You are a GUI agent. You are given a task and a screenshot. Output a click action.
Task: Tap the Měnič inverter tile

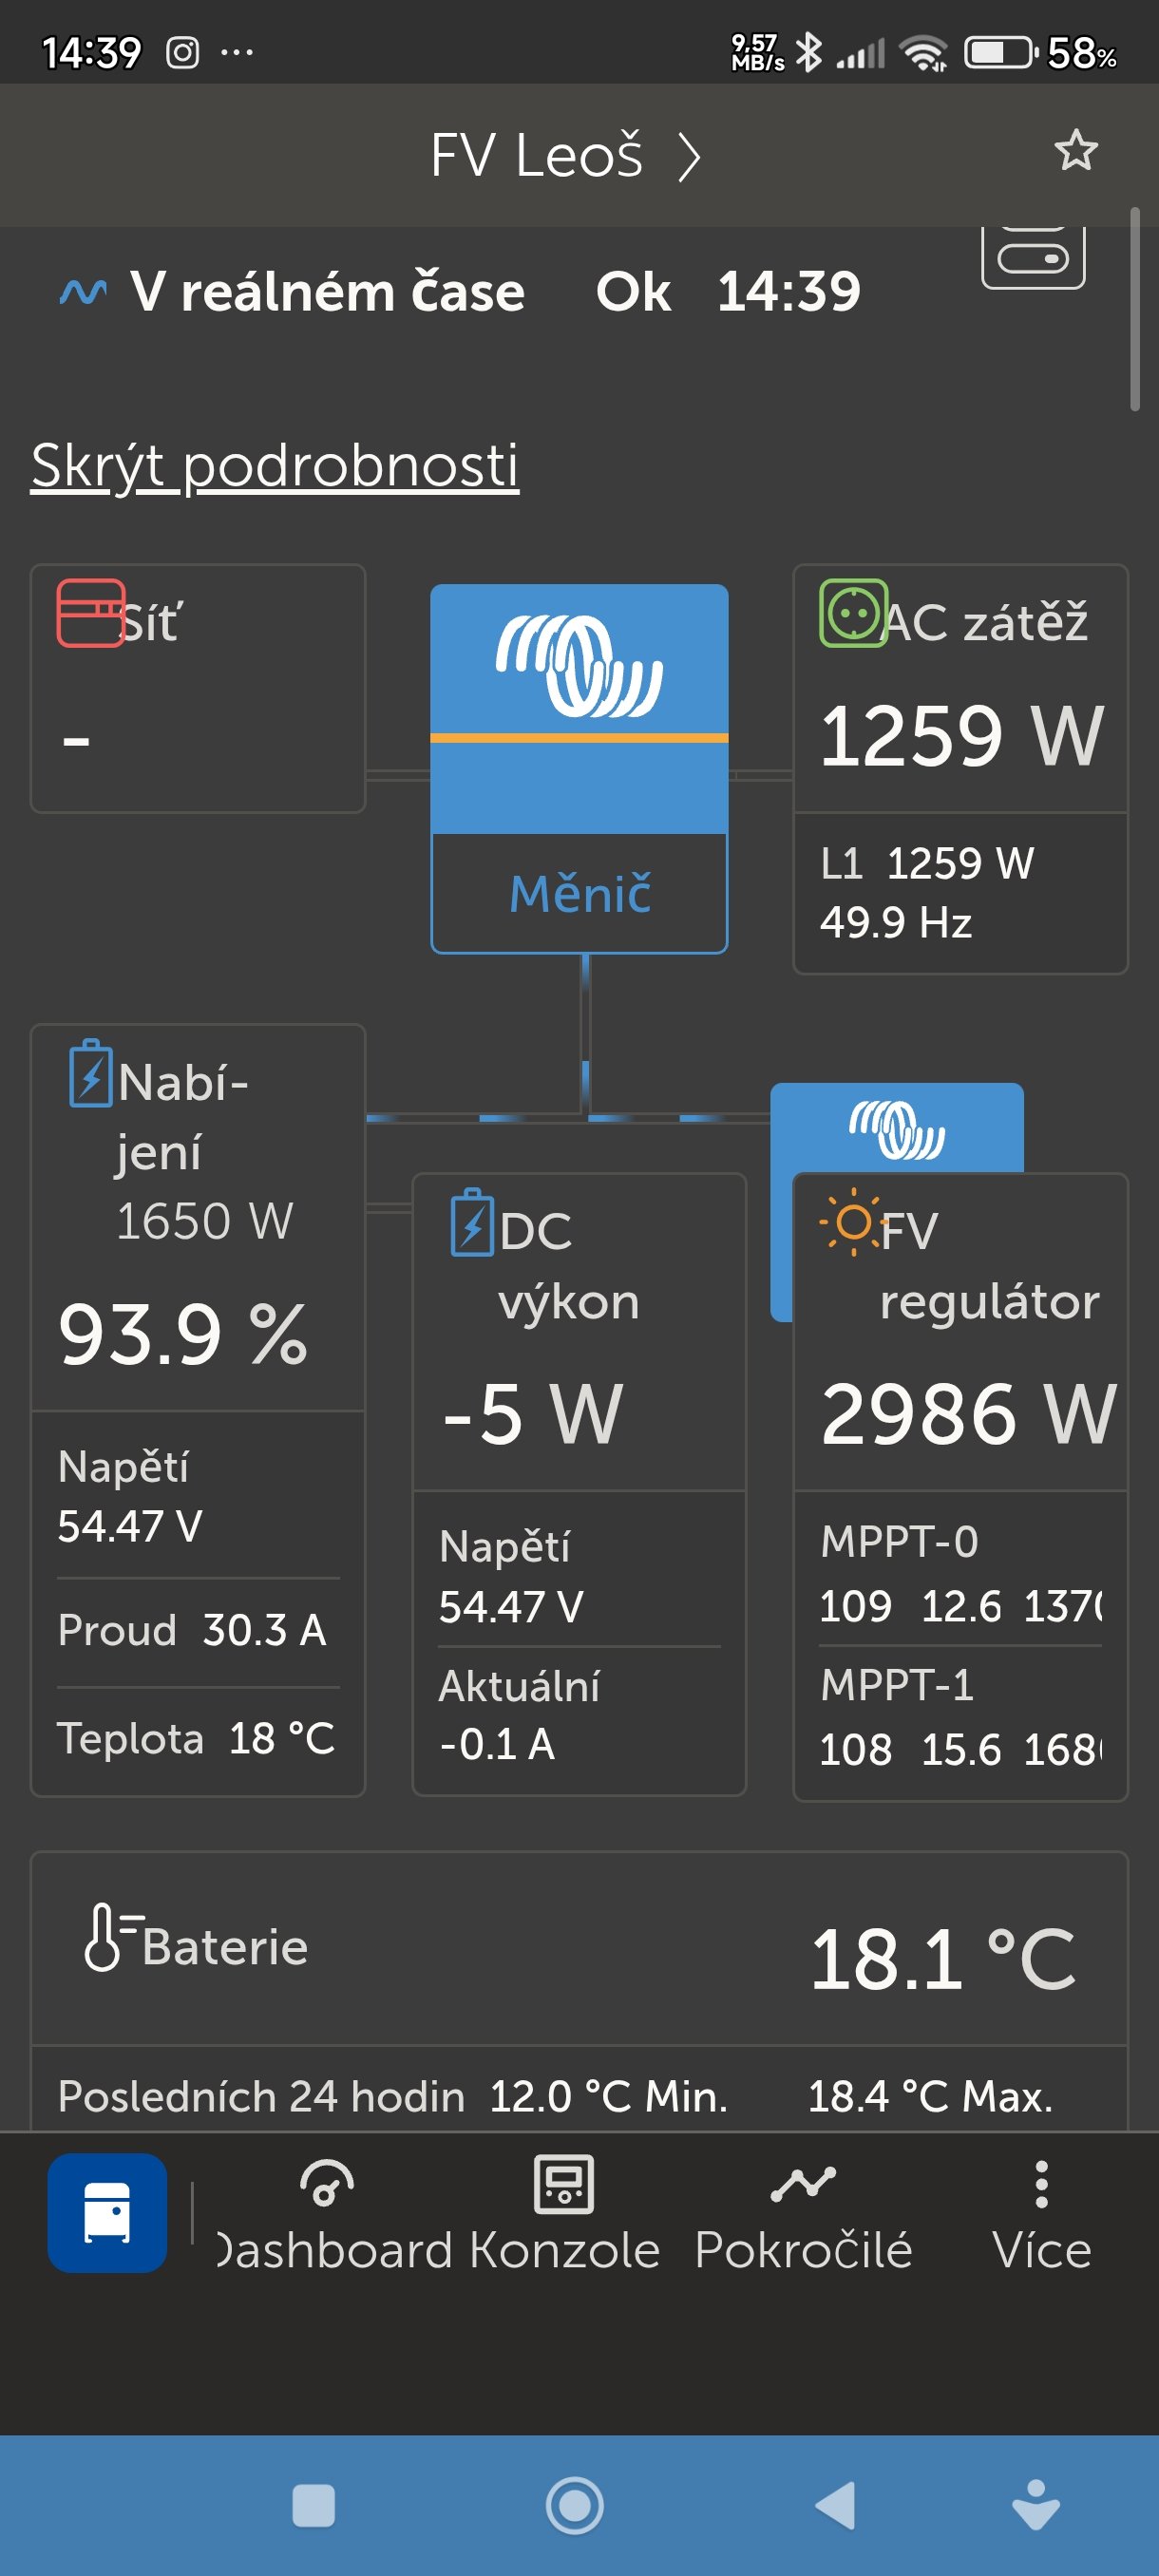click(579, 768)
